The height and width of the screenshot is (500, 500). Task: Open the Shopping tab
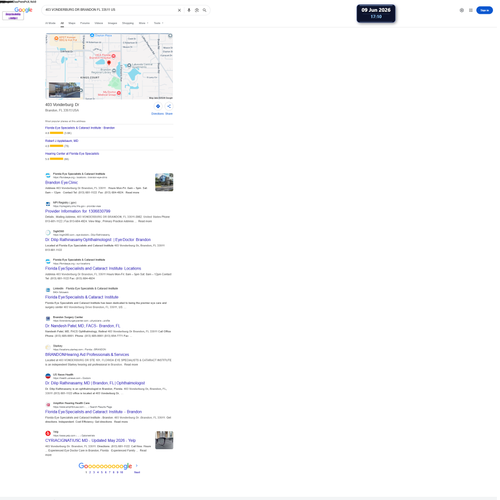(x=128, y=23)
